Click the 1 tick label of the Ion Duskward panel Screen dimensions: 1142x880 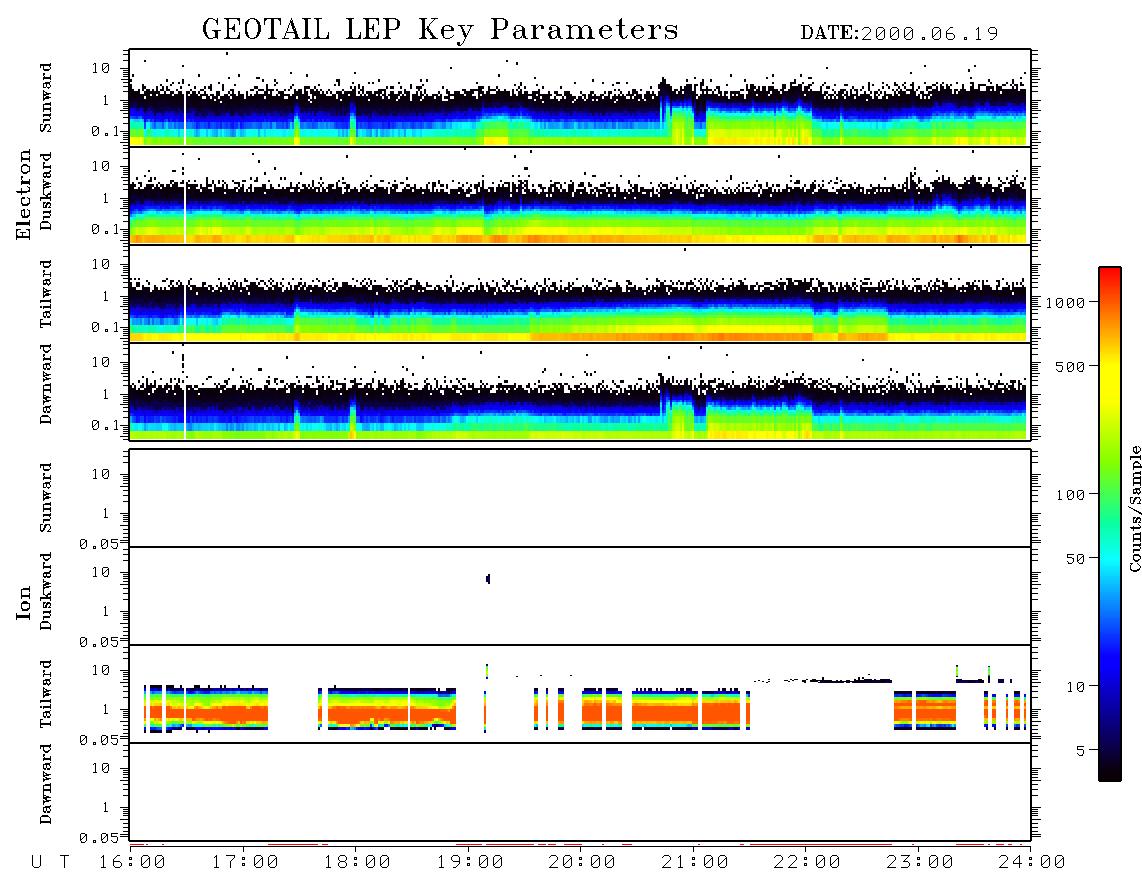pyautogui.click(x=106, y=611)
